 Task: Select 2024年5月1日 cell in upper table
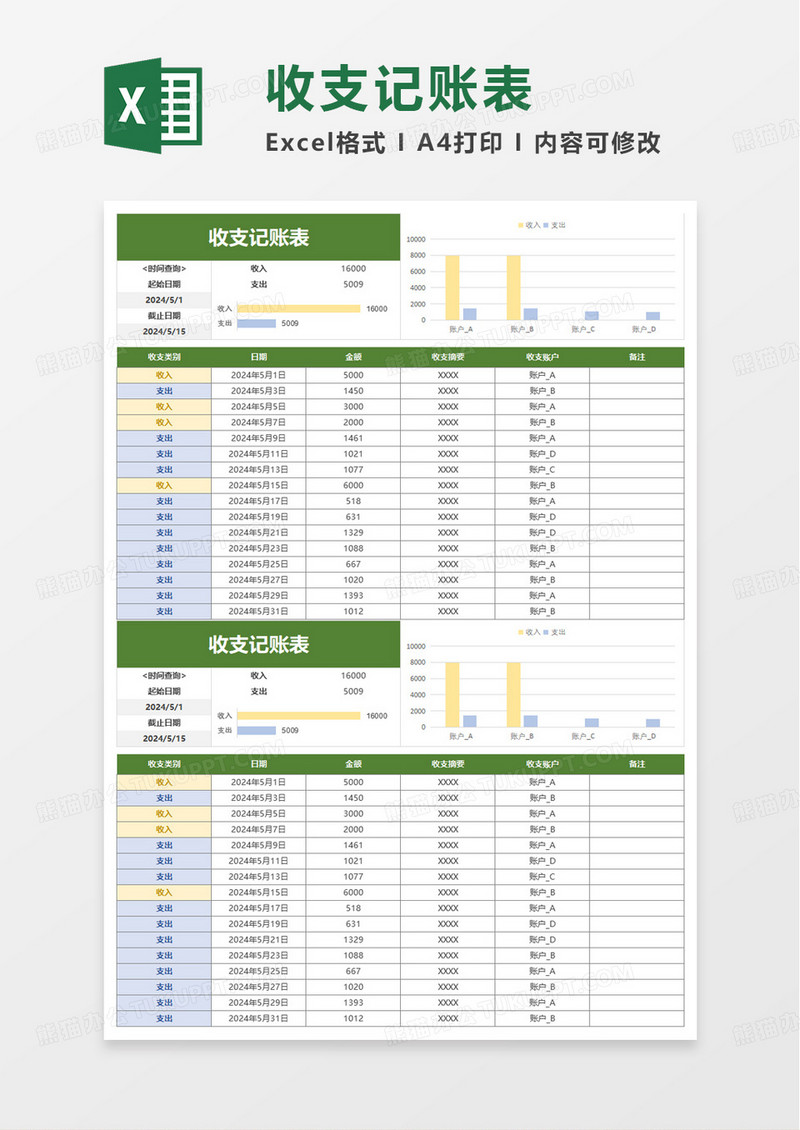pyautogui.click(x=259, y=375)
